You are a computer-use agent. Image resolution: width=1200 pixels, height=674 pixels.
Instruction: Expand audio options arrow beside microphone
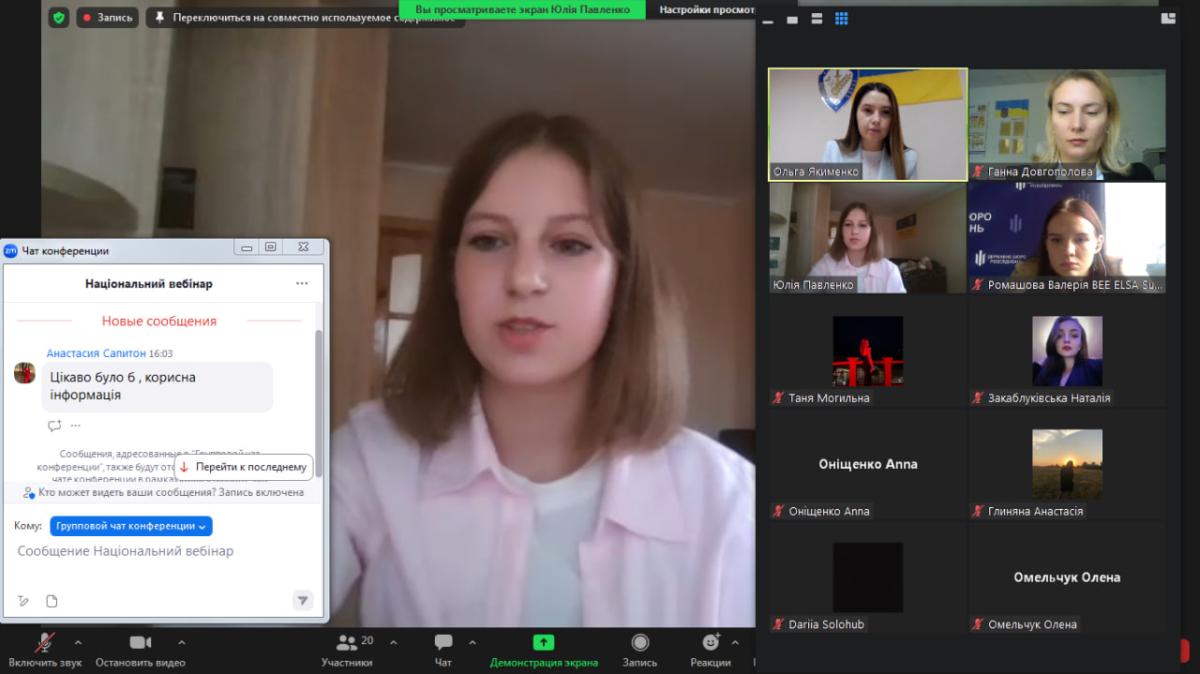tap(78, 642)
